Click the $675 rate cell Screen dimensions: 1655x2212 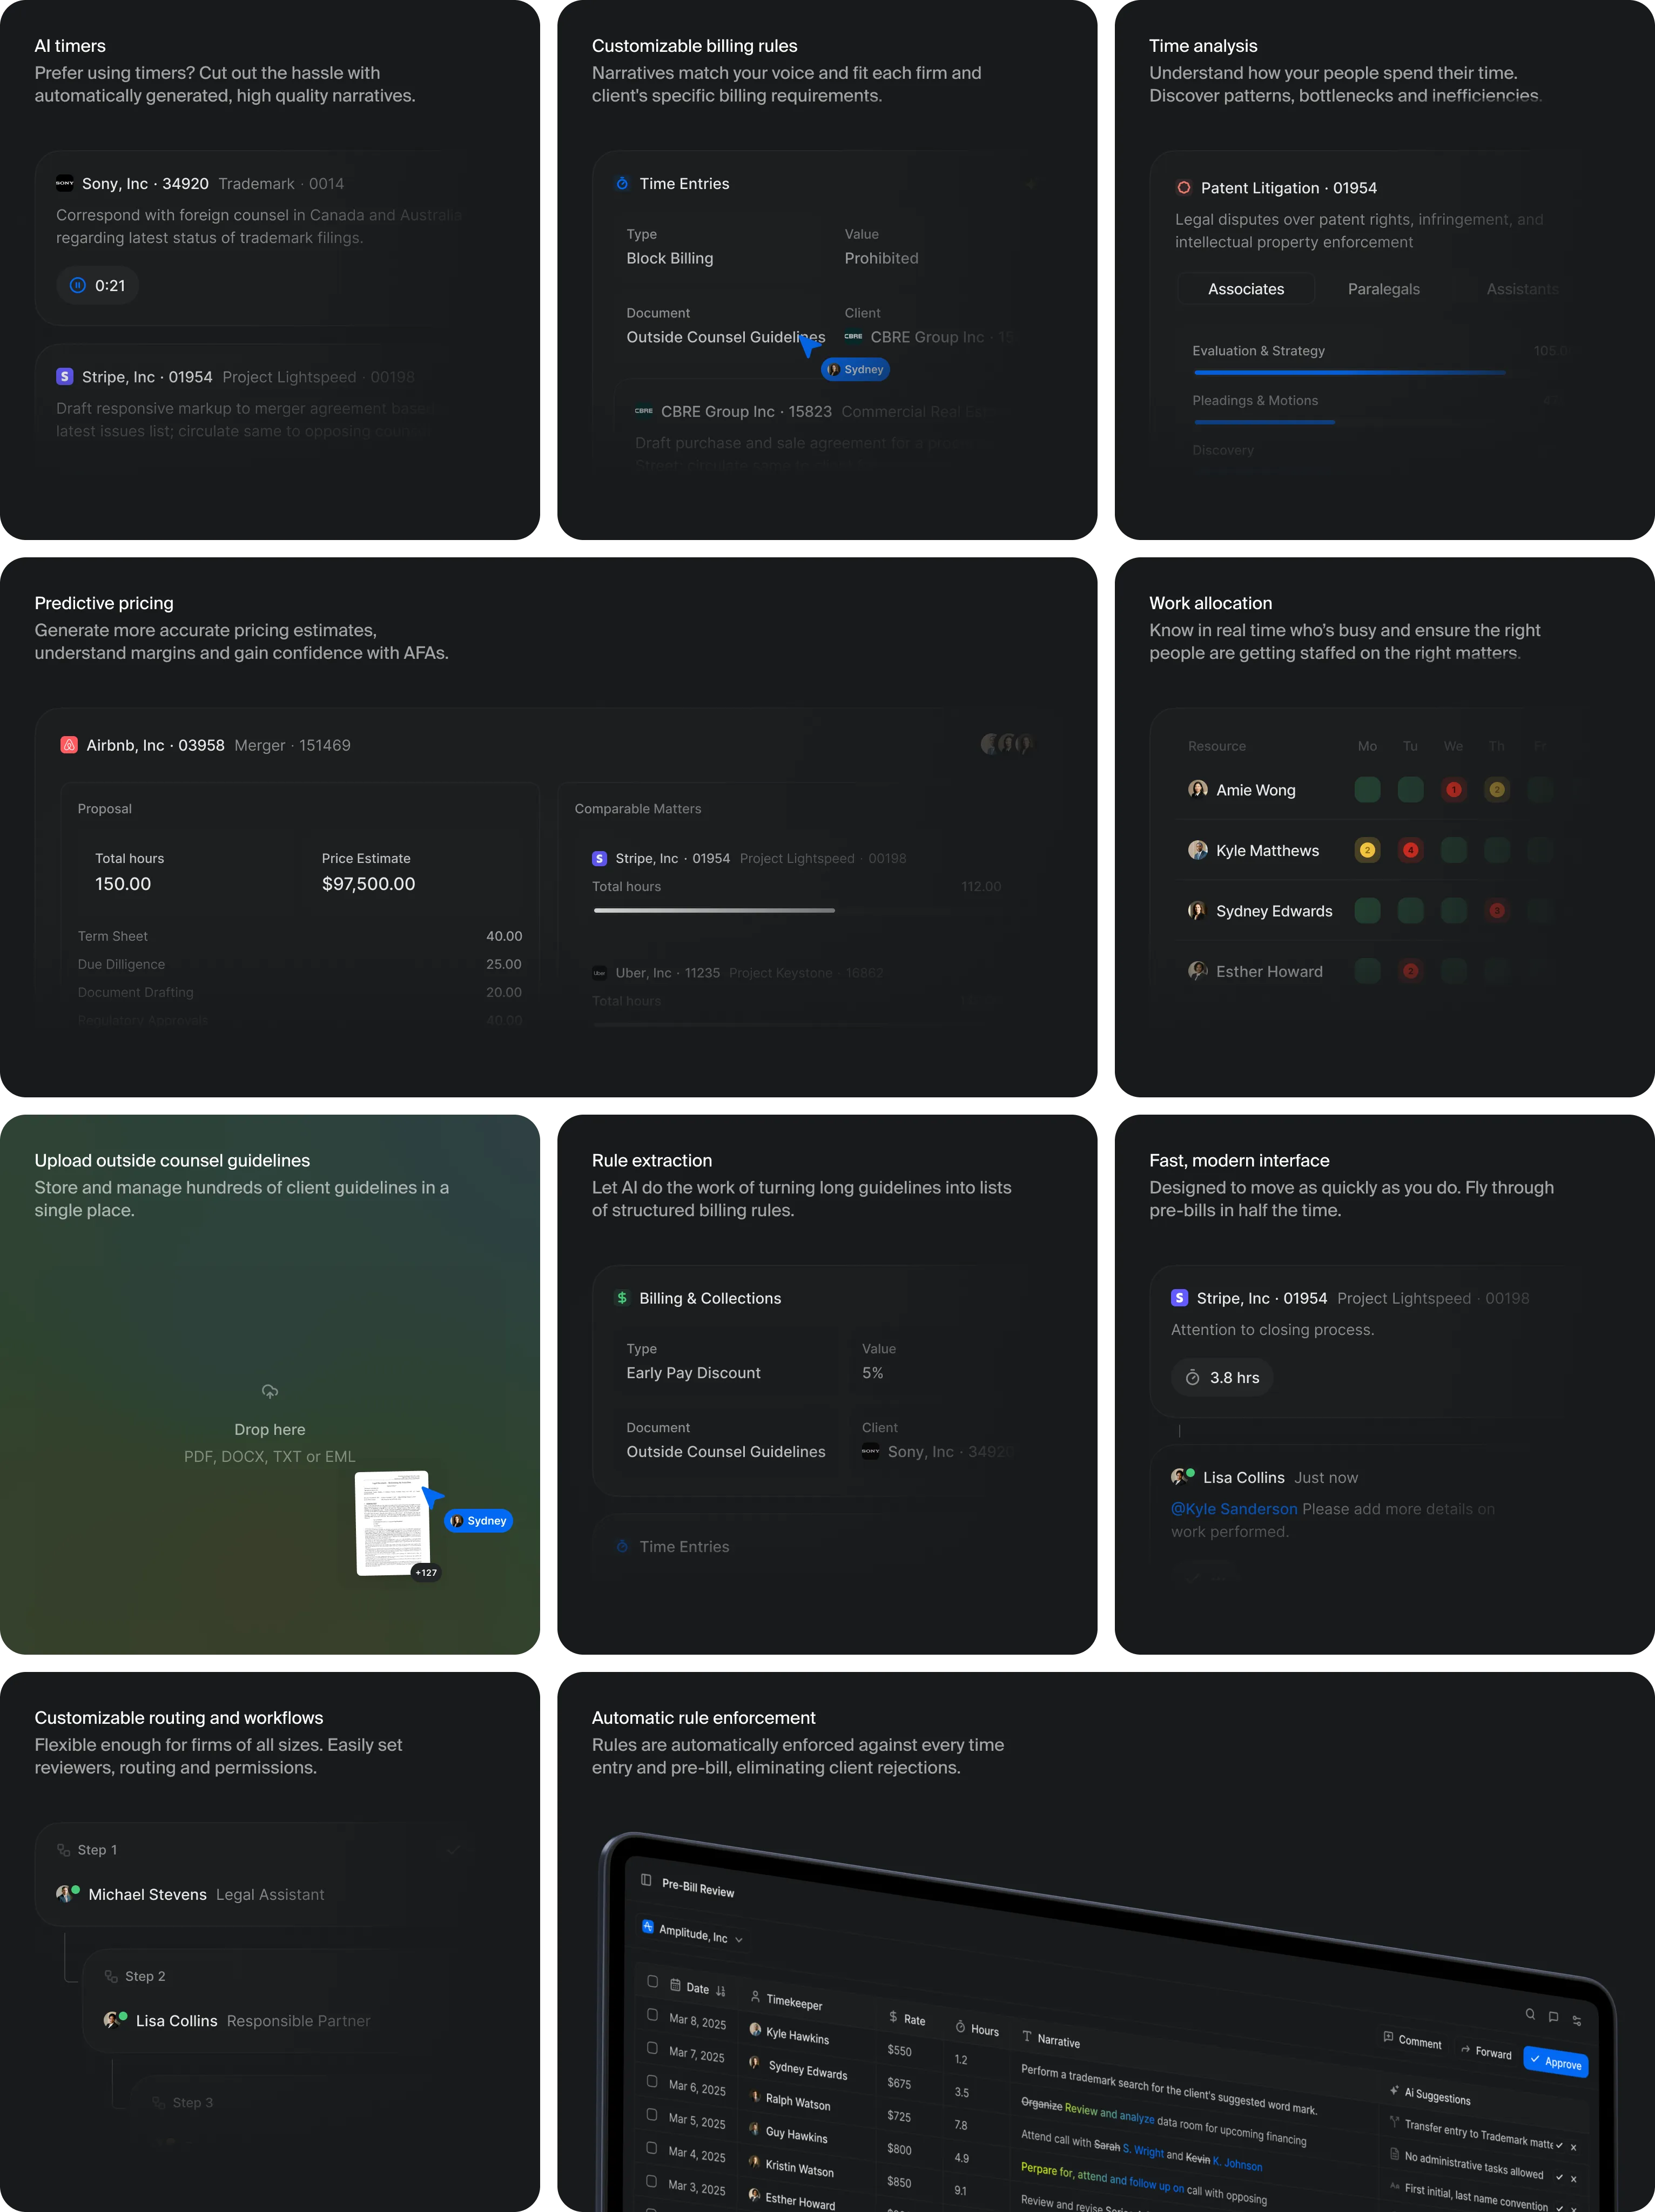coord(899,2083)
